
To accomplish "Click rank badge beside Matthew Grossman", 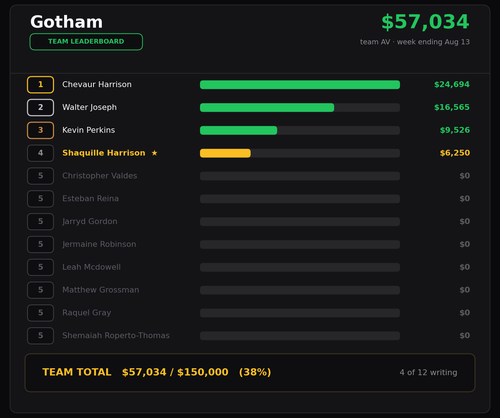I will point(40,290).
